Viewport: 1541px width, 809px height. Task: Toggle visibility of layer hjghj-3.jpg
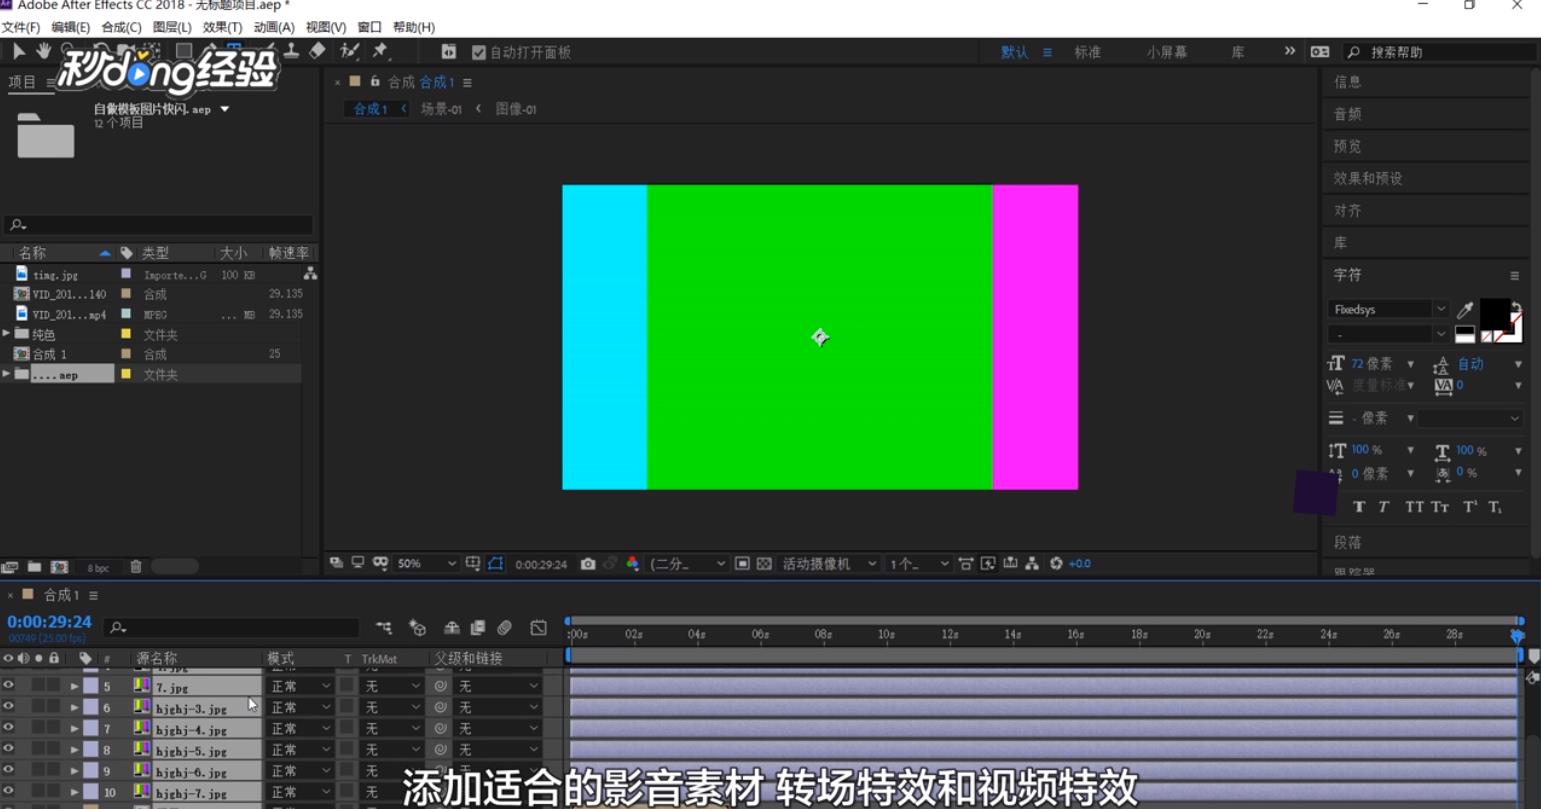click(8, 708)
